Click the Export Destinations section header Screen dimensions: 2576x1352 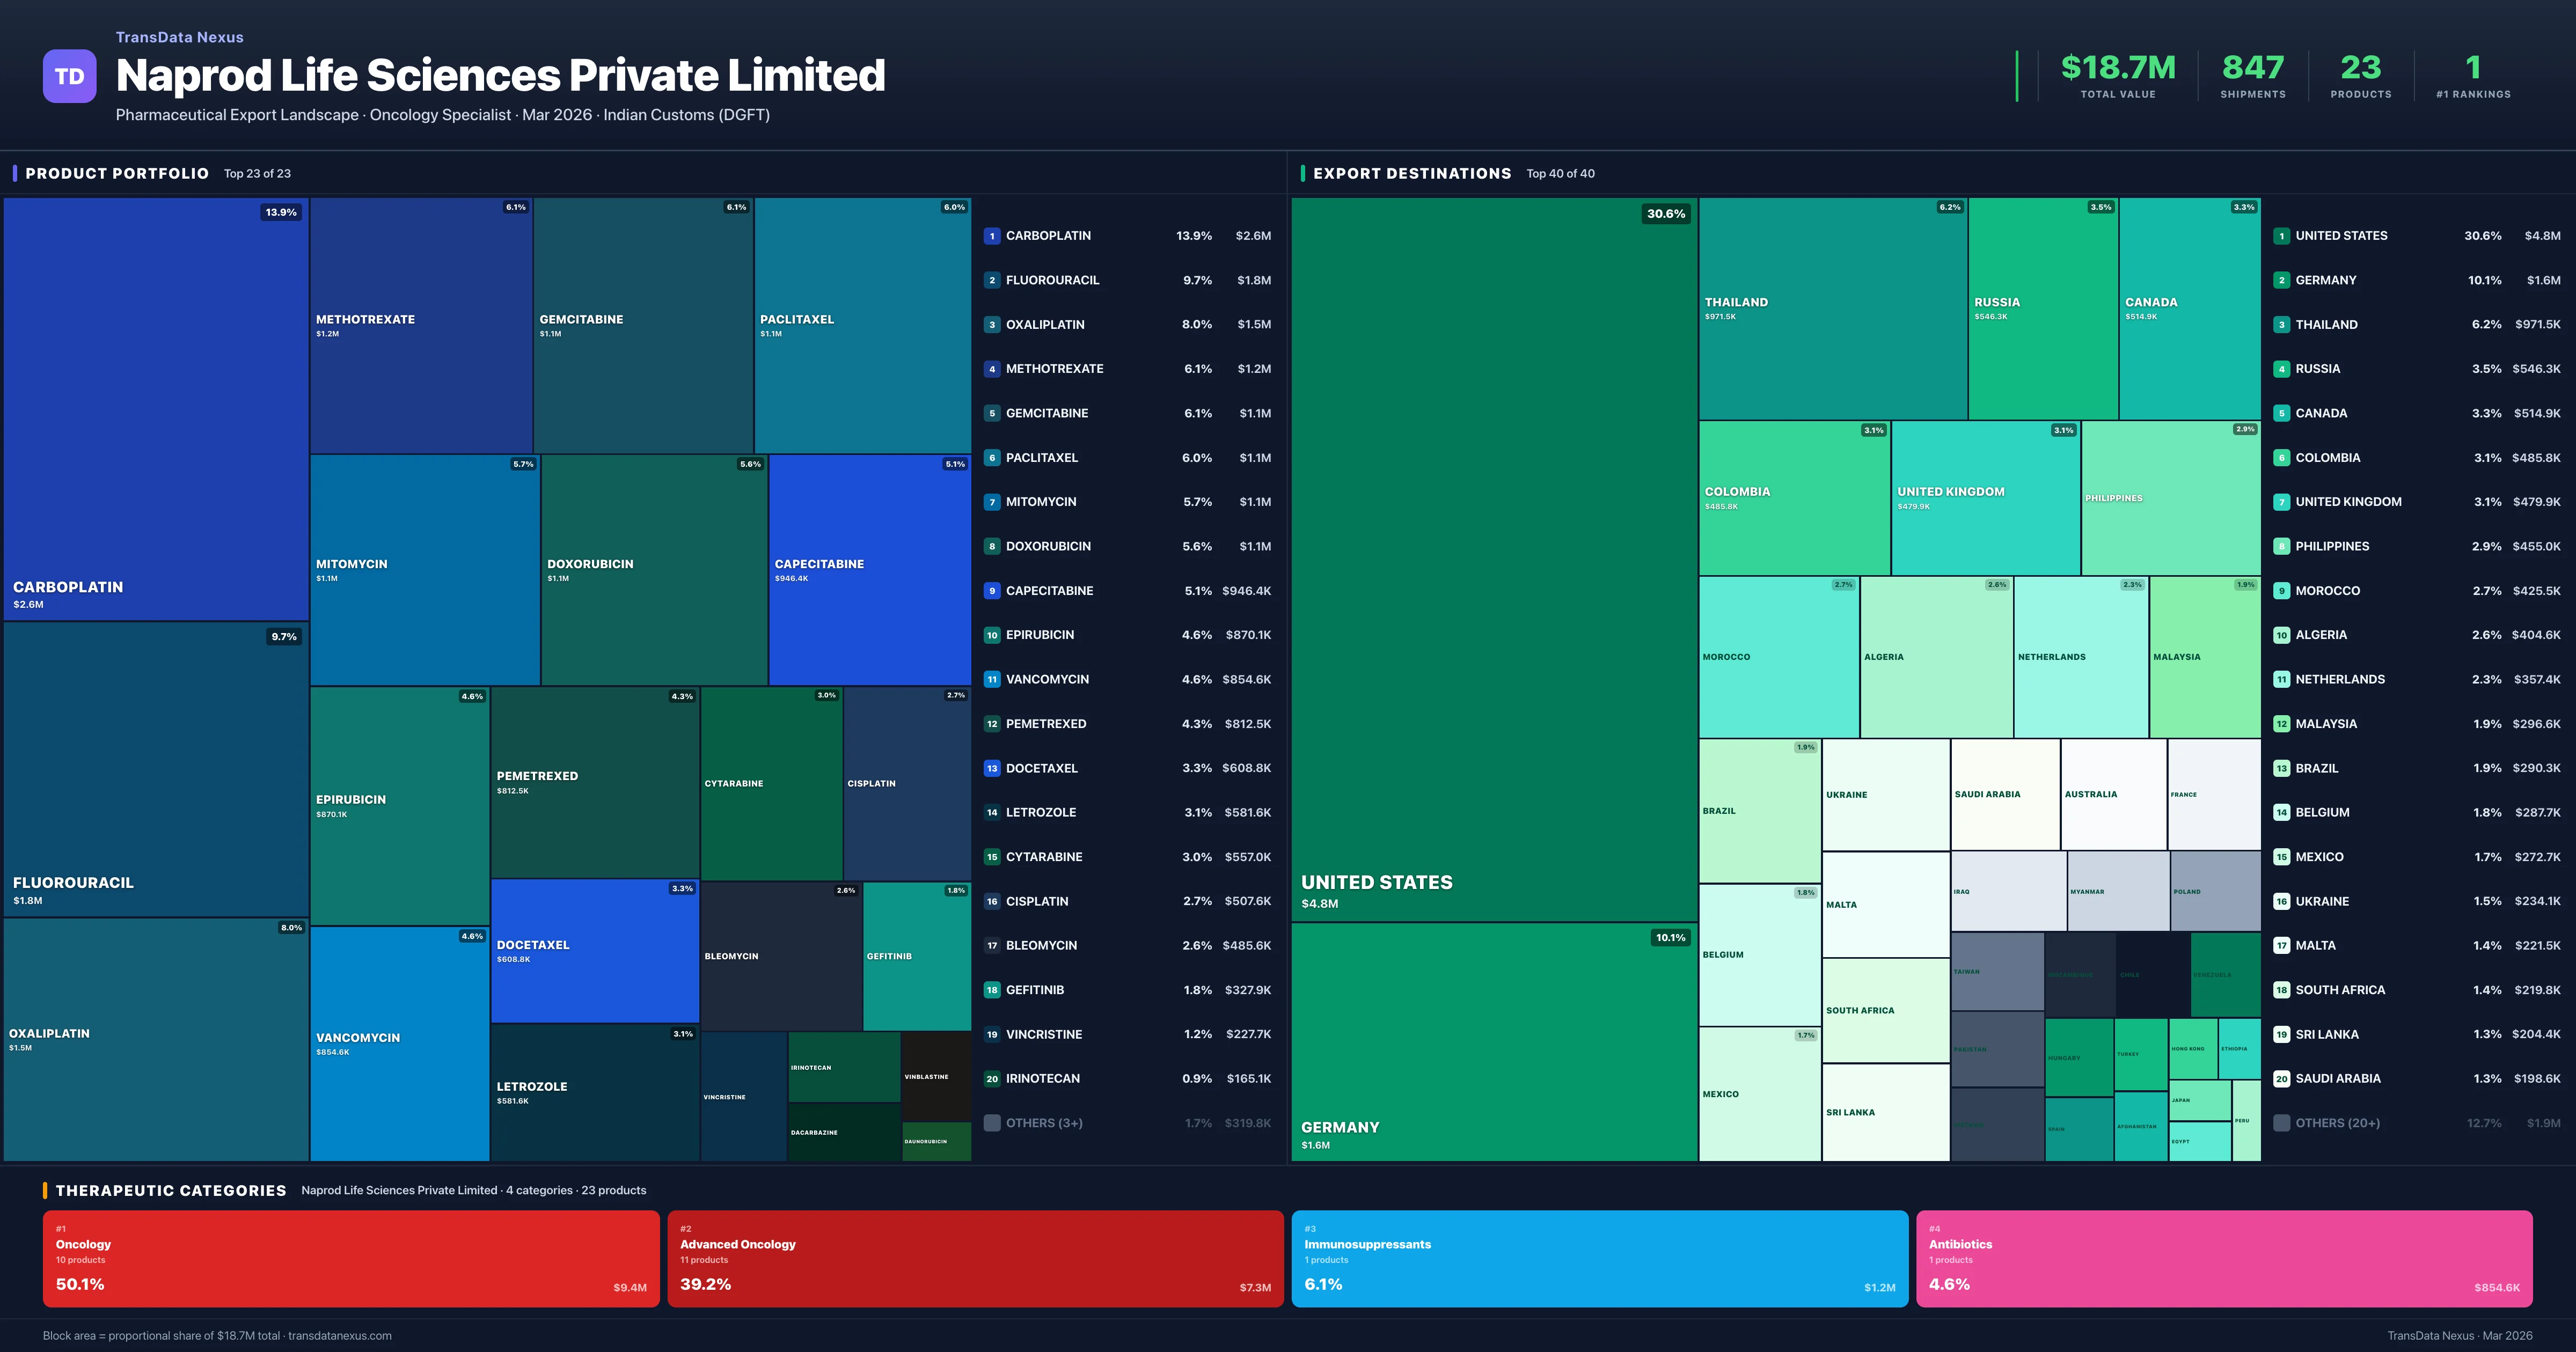click(x=1411, y=173)
